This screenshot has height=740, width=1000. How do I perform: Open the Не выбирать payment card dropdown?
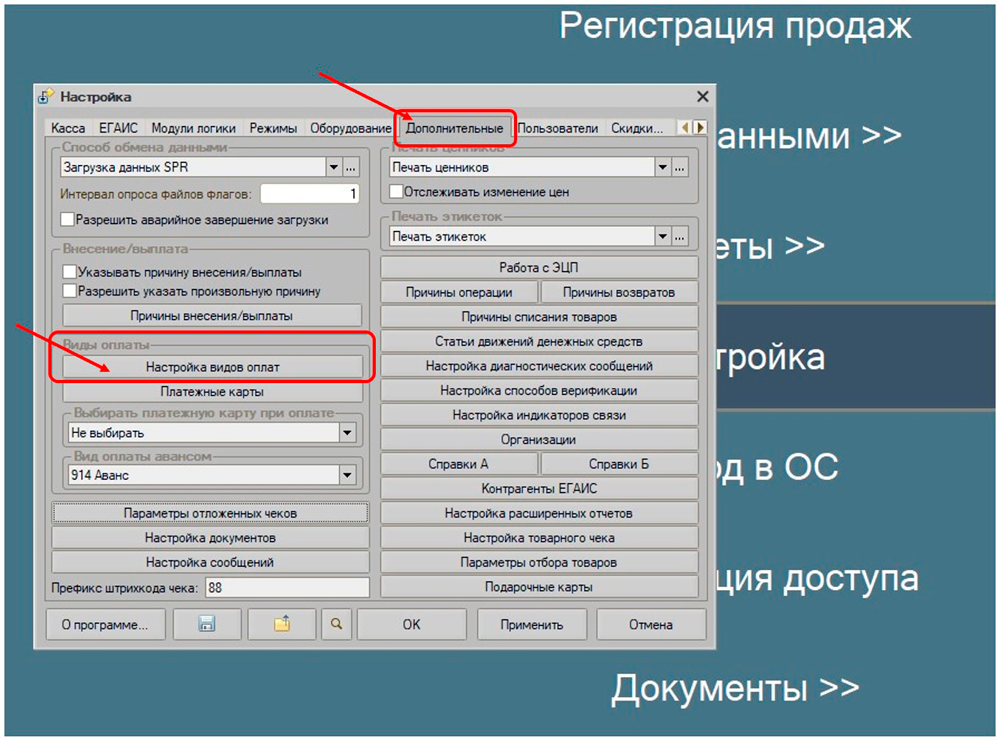(348, 434)
